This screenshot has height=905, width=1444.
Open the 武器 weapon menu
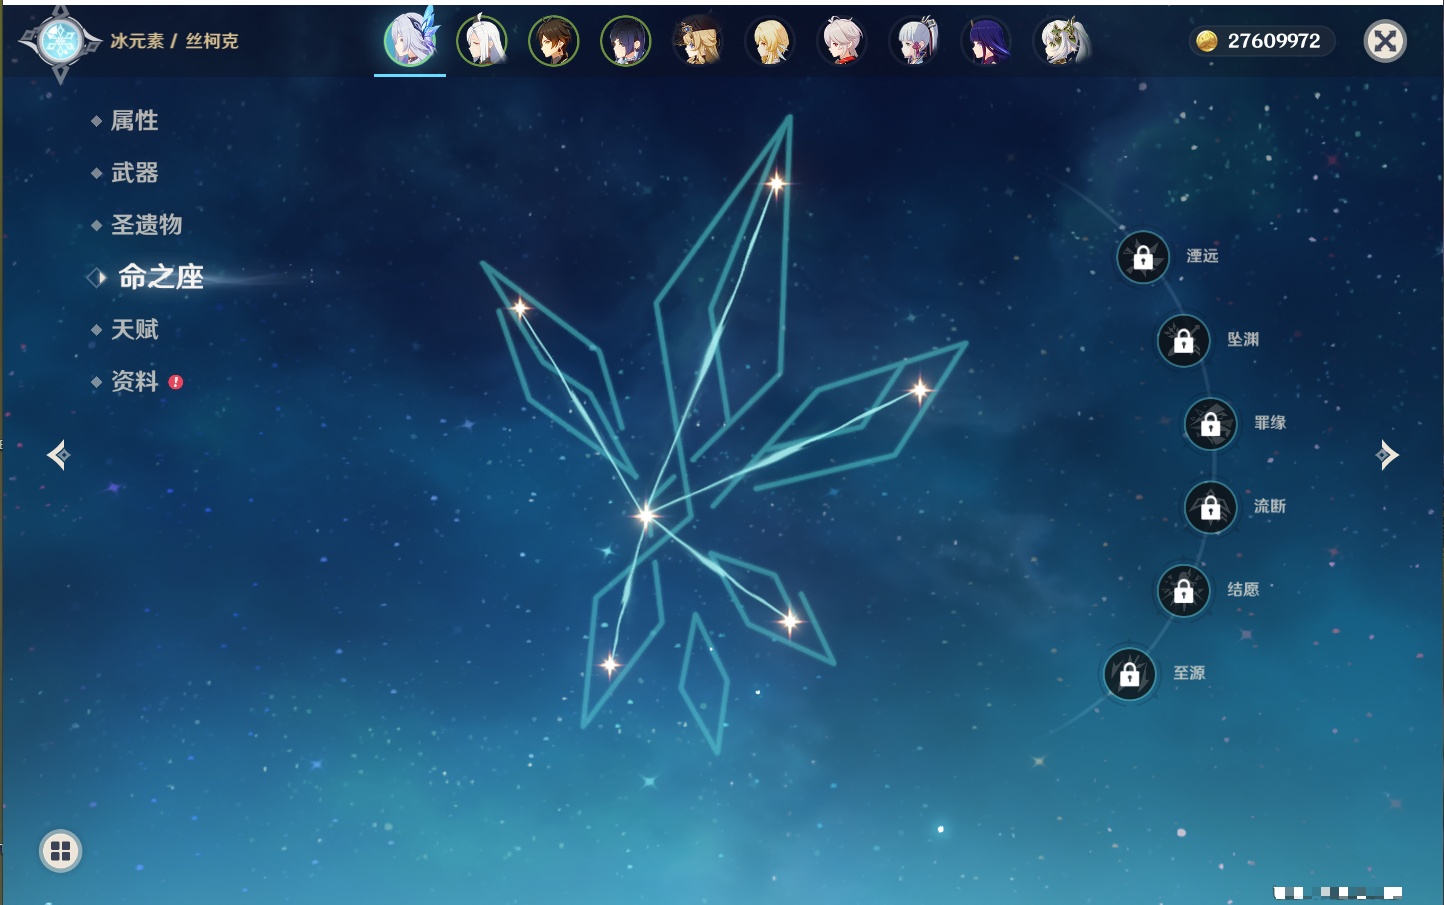[x=134, y=173]
